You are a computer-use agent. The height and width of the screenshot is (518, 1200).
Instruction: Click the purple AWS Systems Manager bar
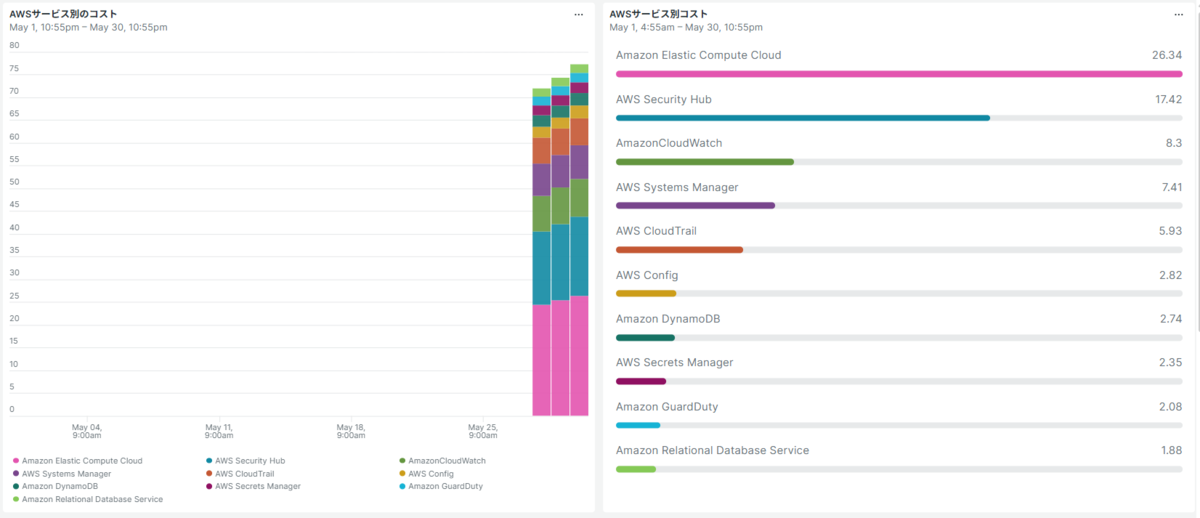pyautogui.click(x=696, y=206)
